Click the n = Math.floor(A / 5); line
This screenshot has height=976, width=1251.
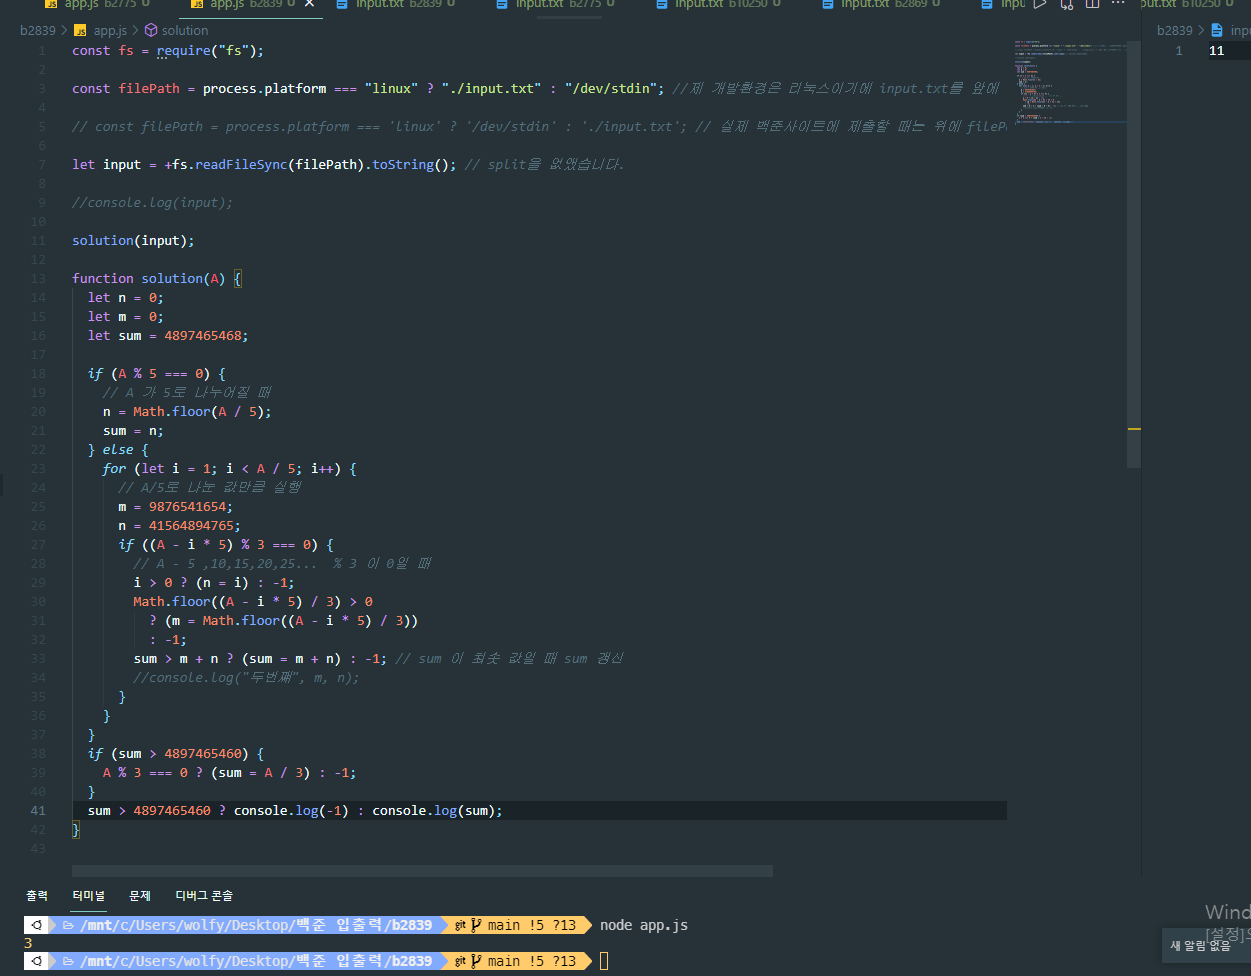(x=187, y=411)
